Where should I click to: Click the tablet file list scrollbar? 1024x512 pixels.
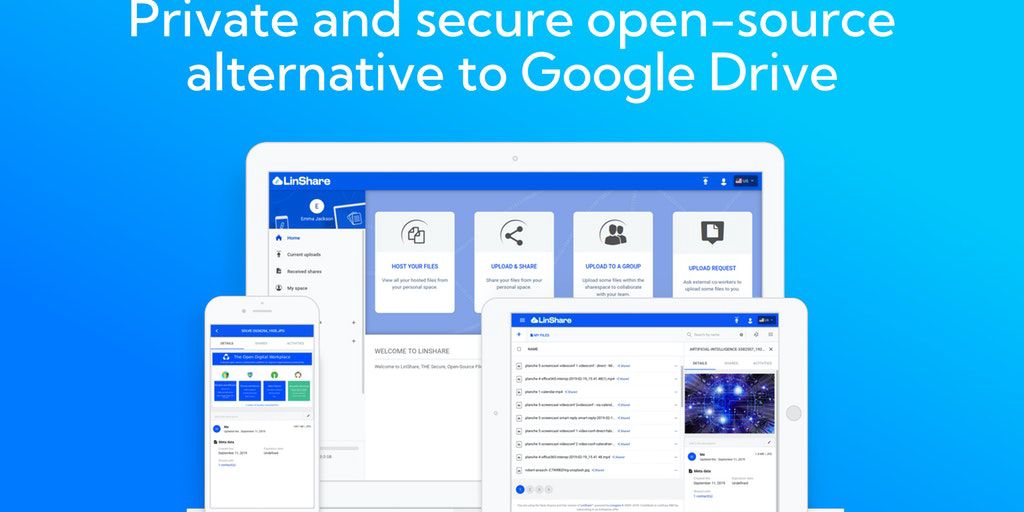pyautogui.click(x=682, y=387)
